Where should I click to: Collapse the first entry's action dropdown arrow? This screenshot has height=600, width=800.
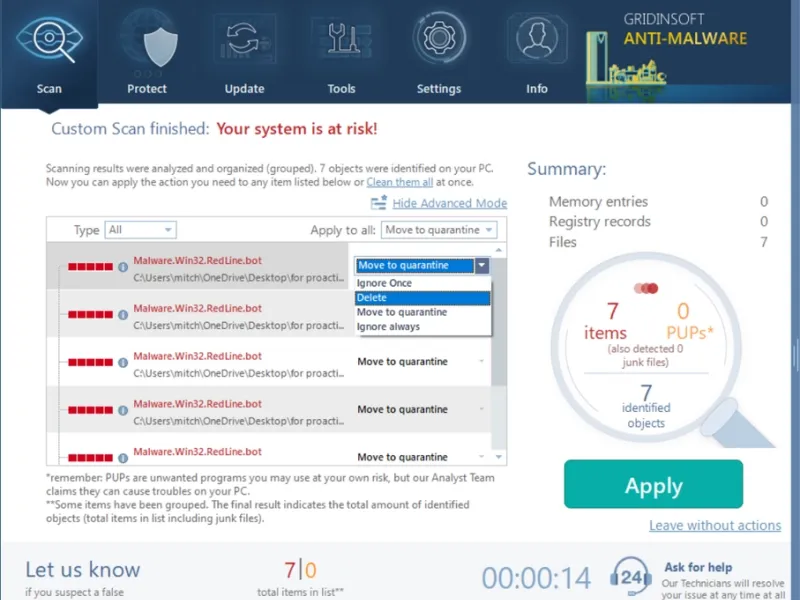482,265
